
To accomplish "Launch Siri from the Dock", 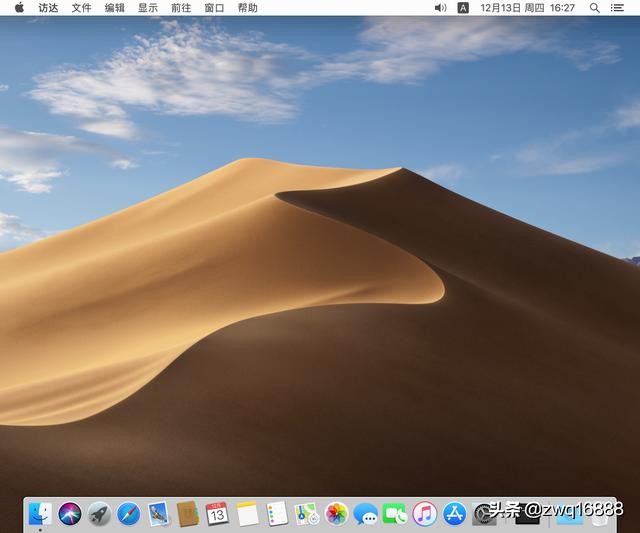I will (70, 514).
